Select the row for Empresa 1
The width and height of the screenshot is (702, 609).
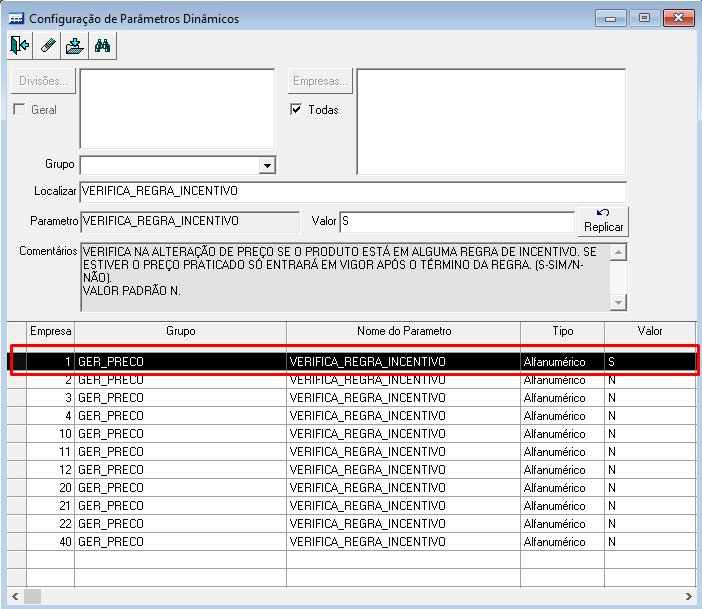[351, 362]
